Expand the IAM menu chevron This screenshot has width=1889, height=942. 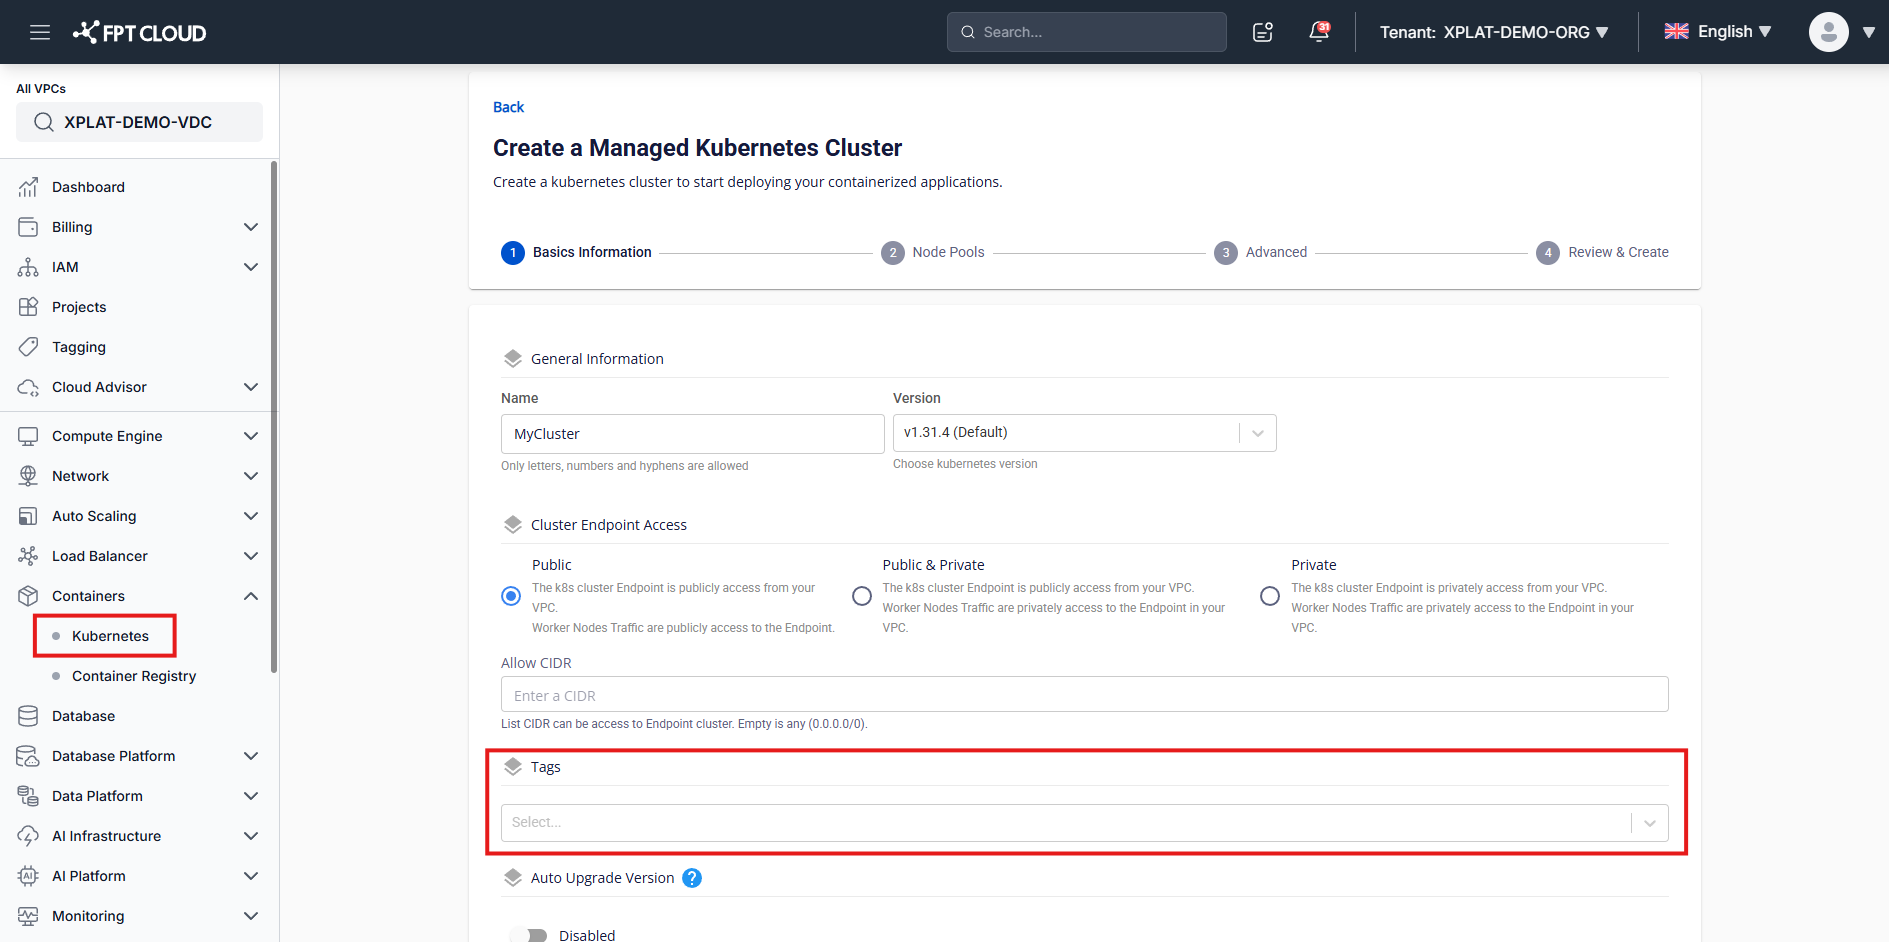[x=251, y=267]
